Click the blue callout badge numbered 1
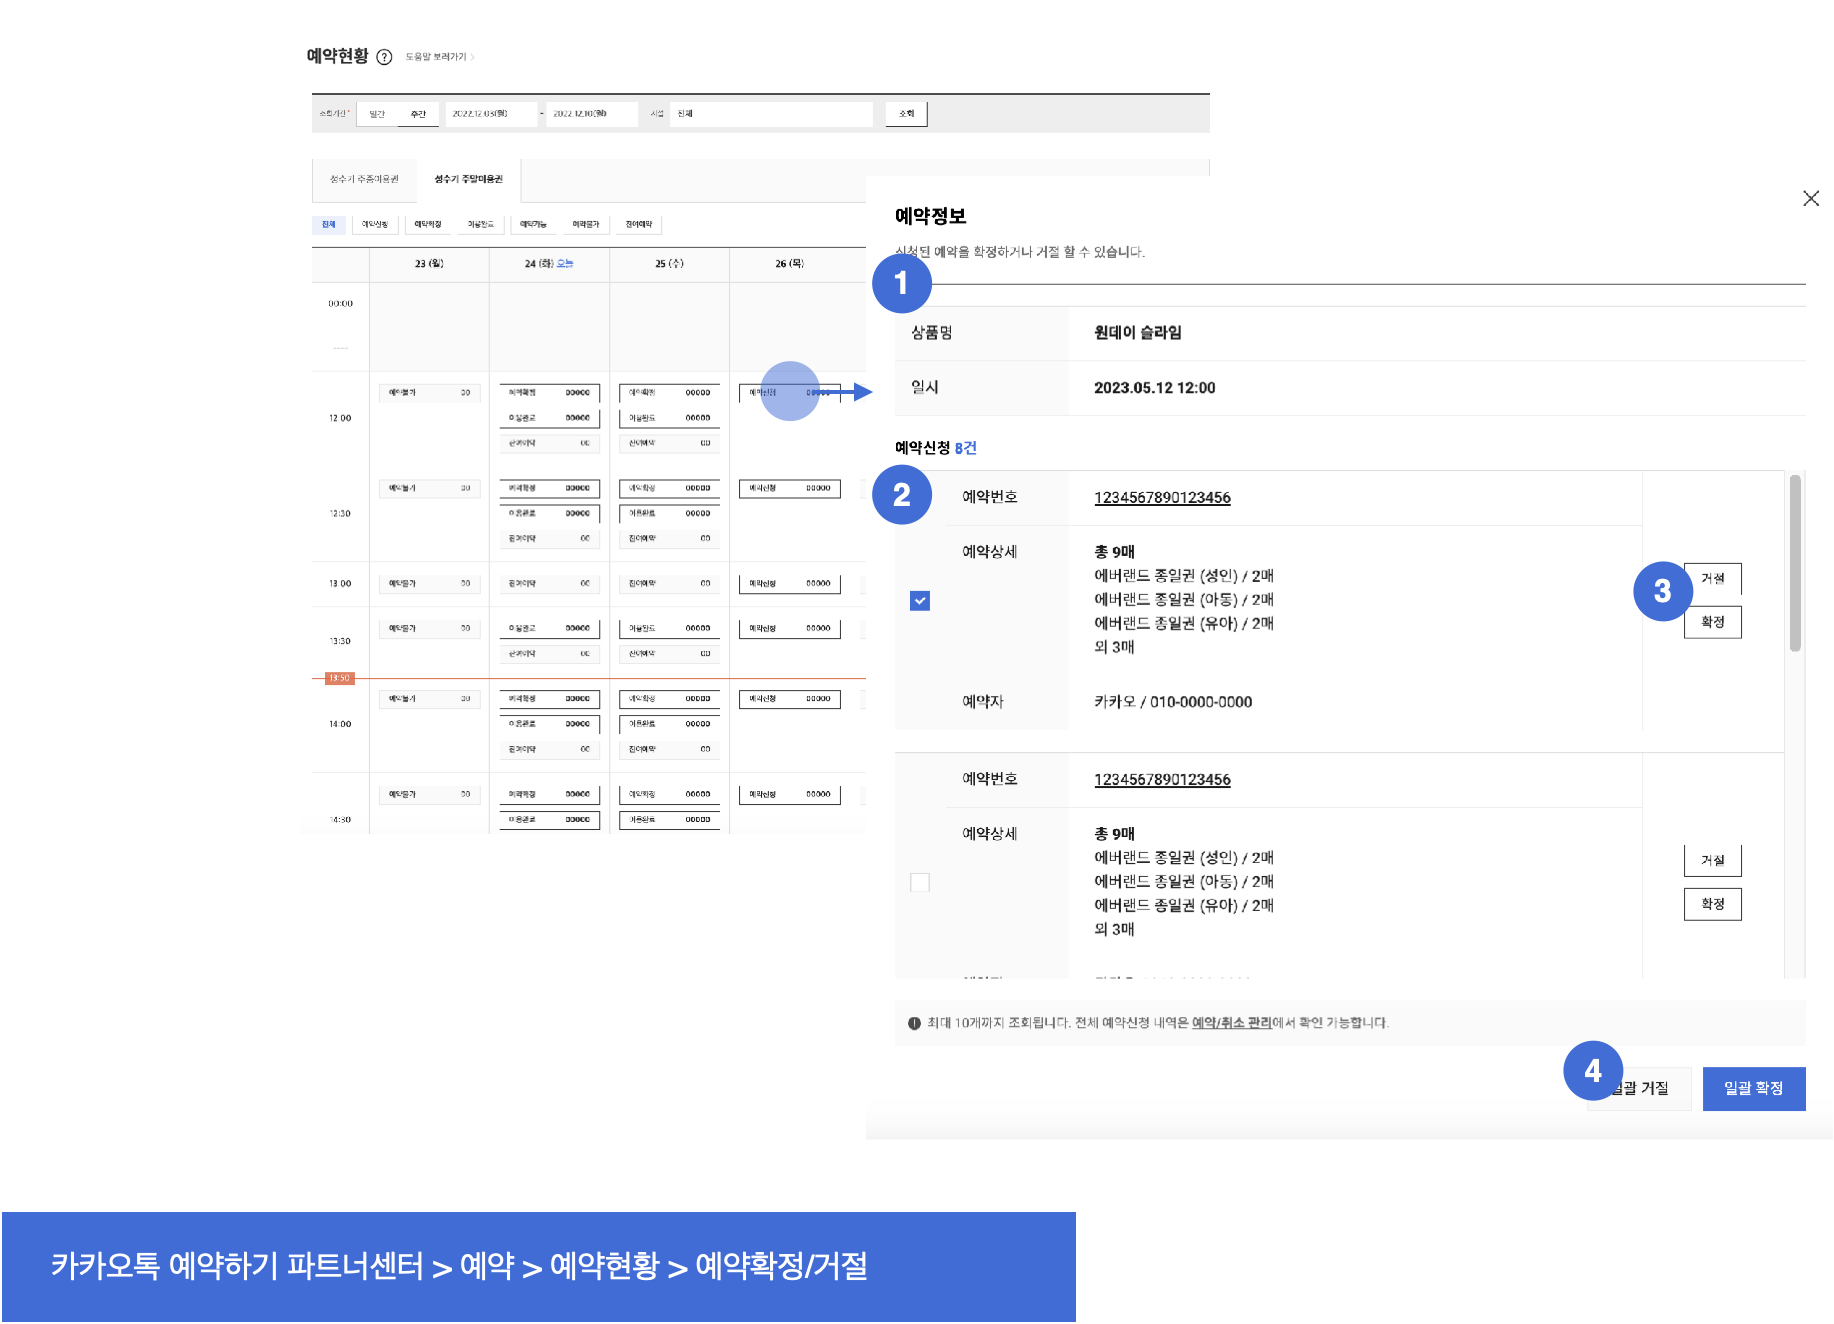 coord(901,283)
